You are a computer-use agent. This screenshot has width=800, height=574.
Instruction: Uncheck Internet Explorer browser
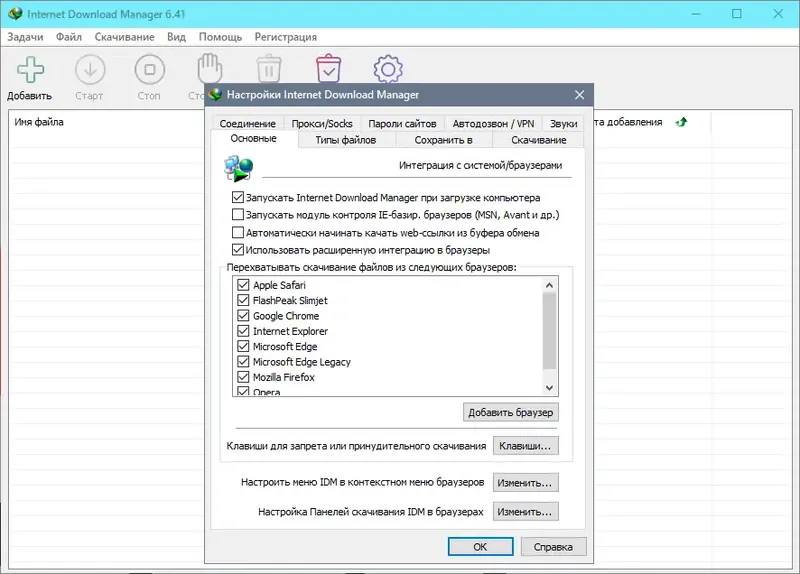[243, 331]
